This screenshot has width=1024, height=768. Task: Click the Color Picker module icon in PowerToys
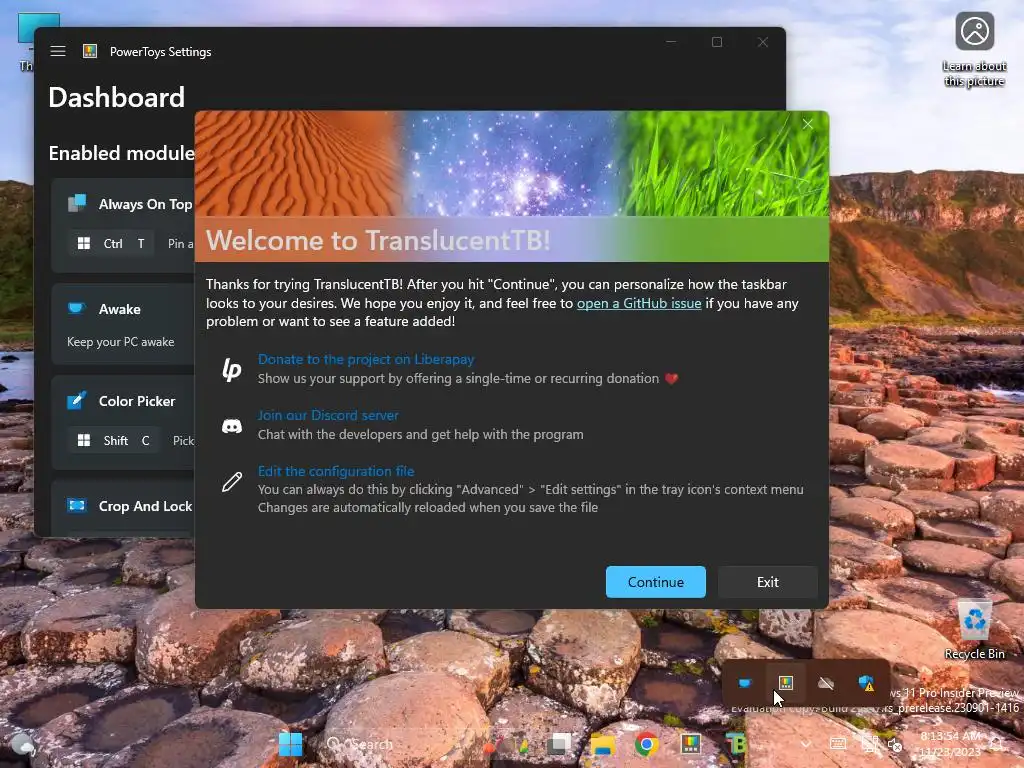click(x=77, y=400)
